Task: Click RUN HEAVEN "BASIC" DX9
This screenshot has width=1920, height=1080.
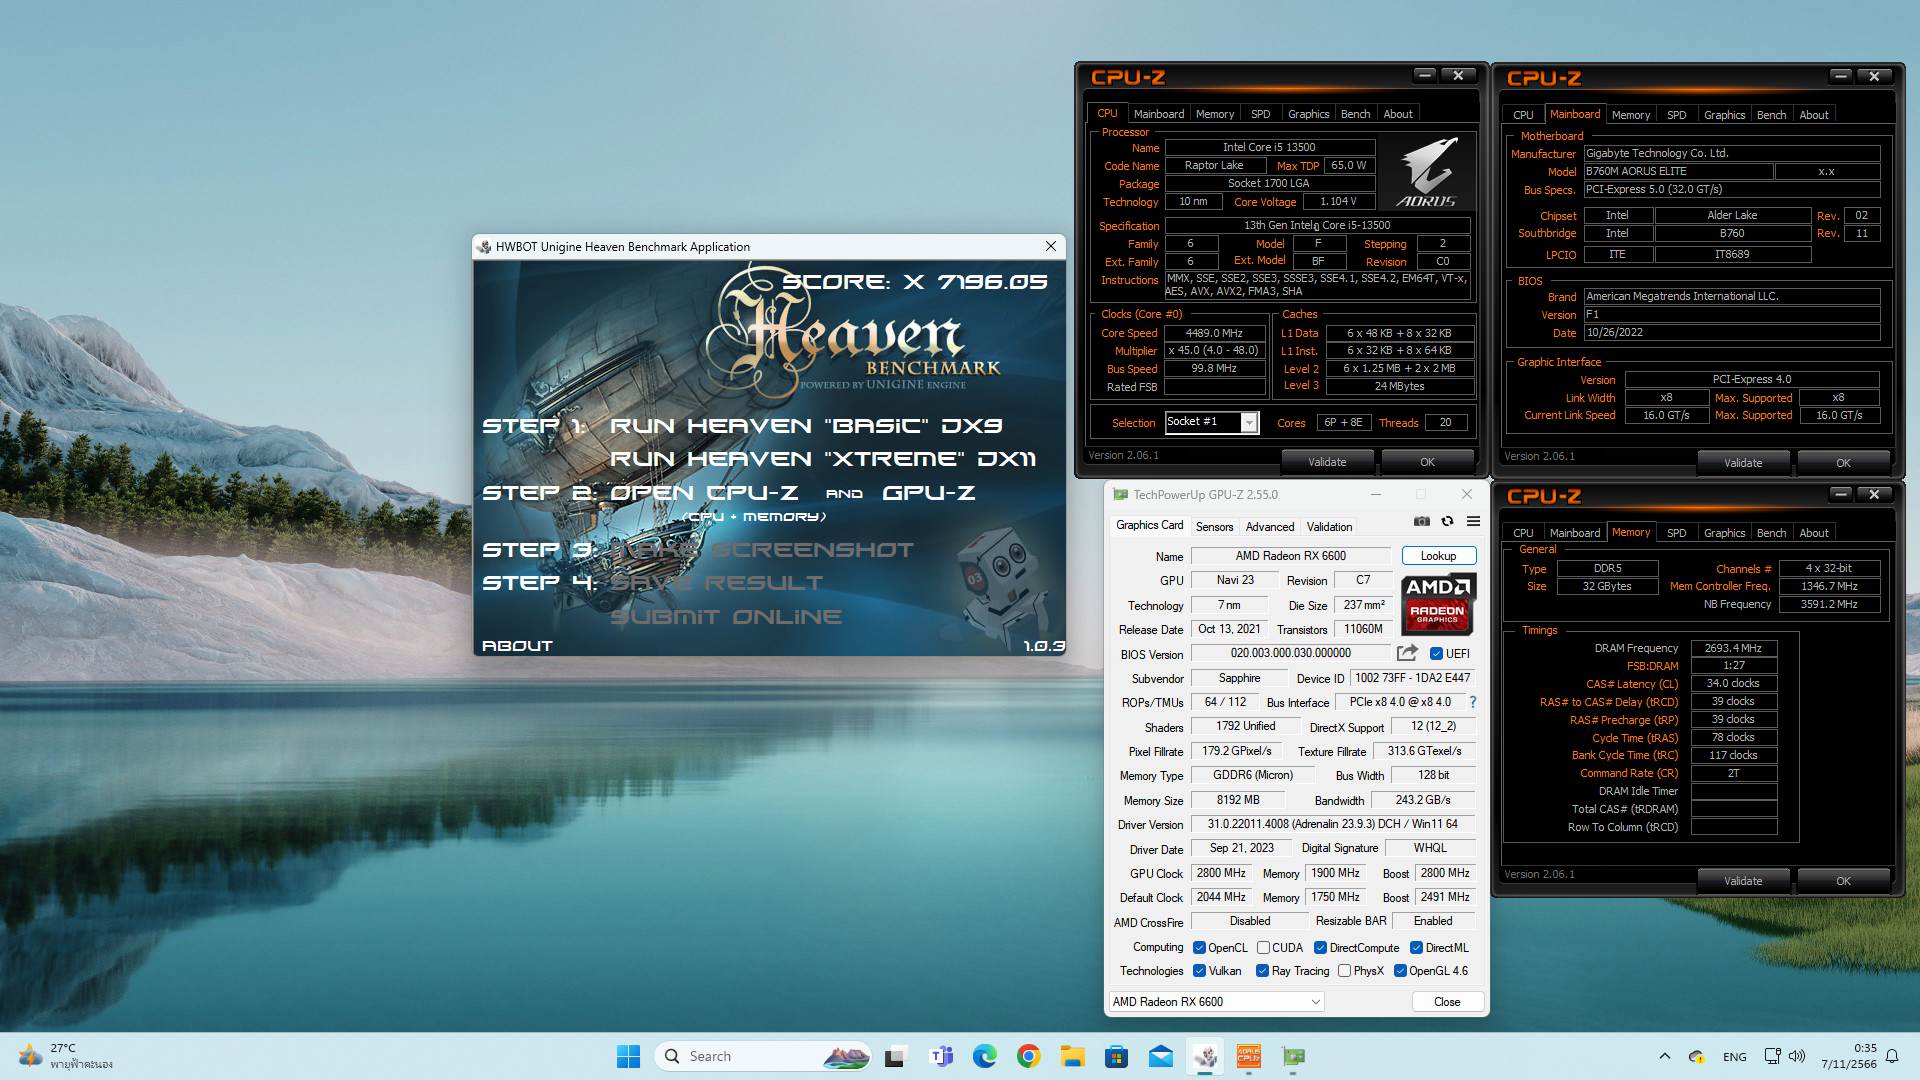Action: 806,426
